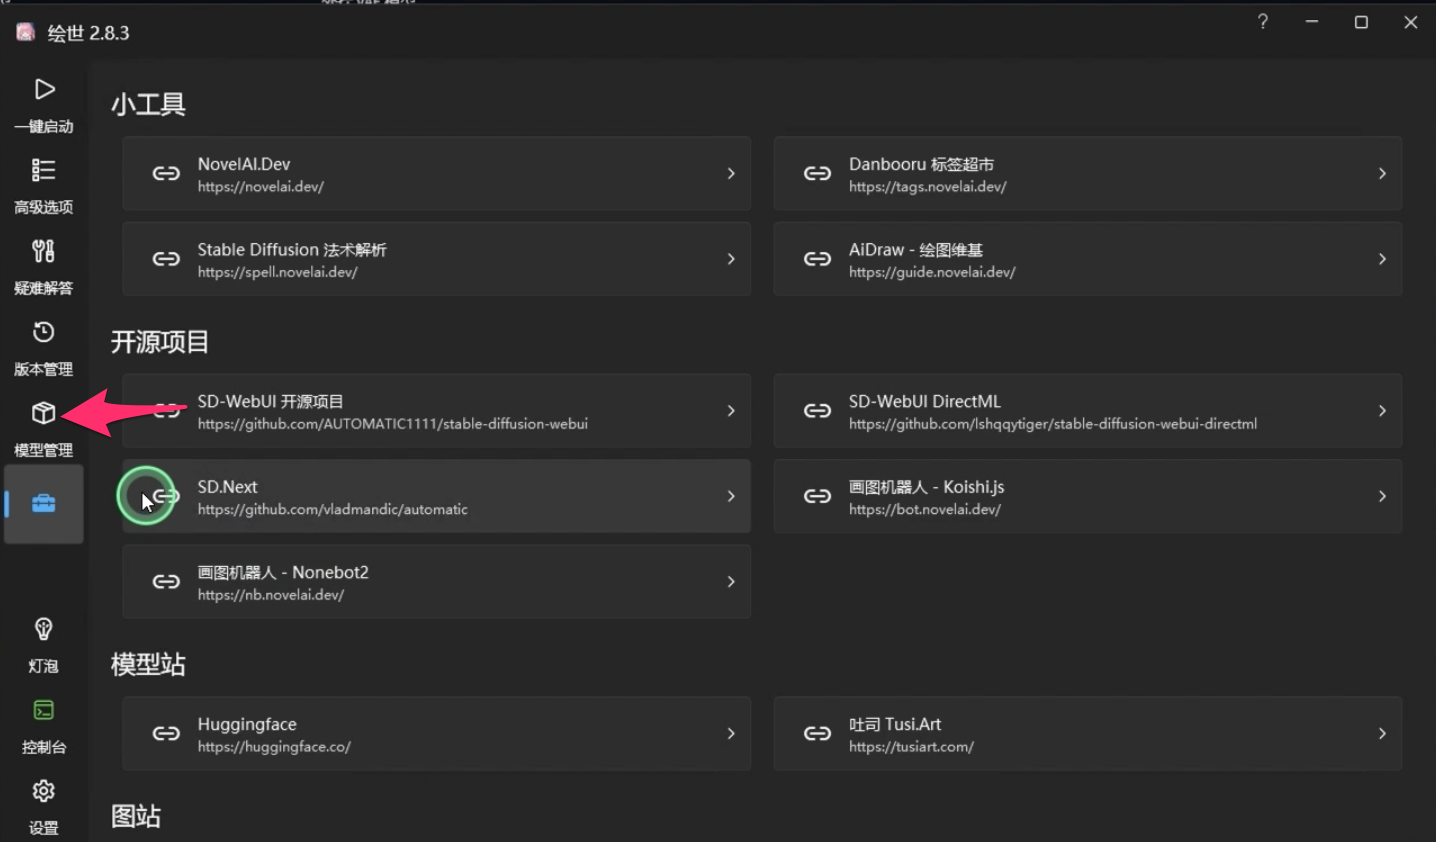Screen dimensions: 1436x842
Task: Click the https://bot.novelai.dev/ URL text
Action: [924, 509]
